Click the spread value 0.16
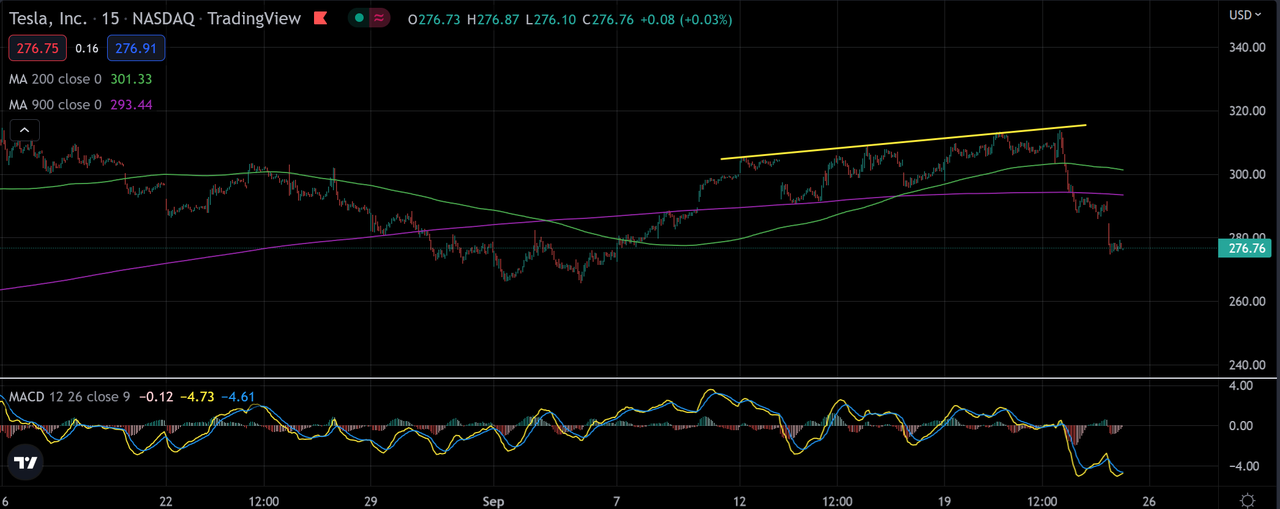The height and width of the screenshot is (509, 1280). tap(88, 47)
